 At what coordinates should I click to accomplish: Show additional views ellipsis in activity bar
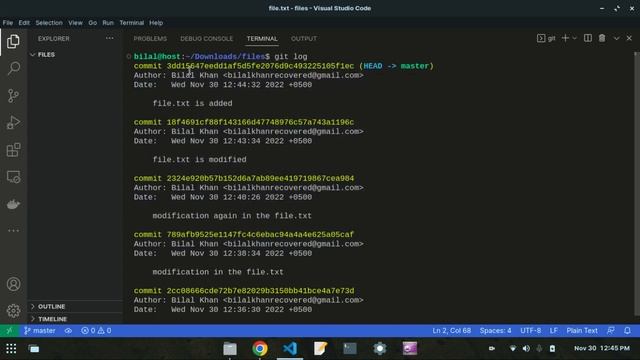(13, 231)
